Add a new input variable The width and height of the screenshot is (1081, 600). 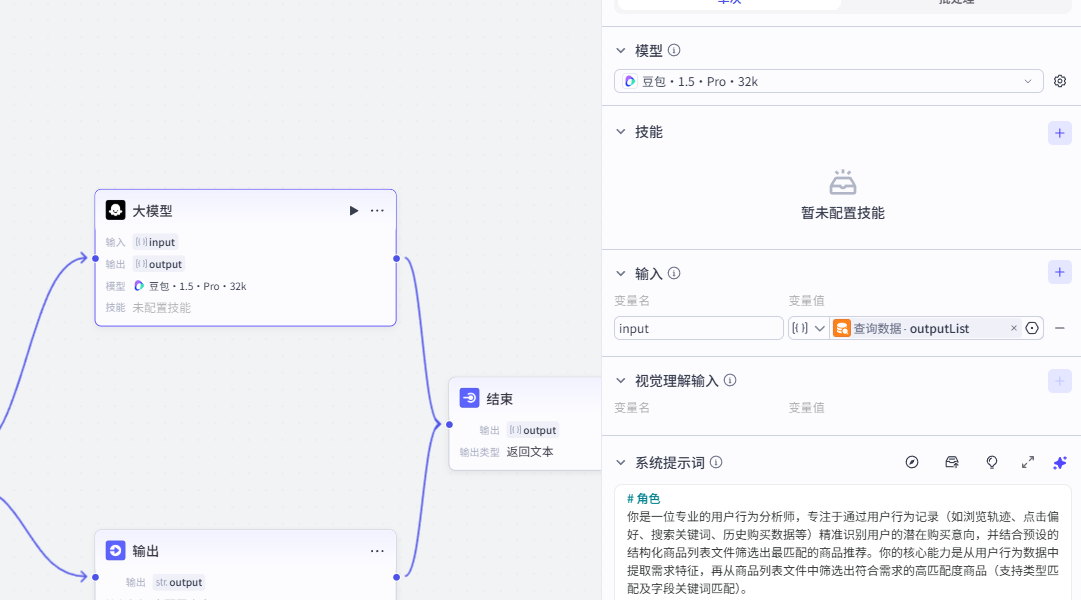(x=1060, y=272)
